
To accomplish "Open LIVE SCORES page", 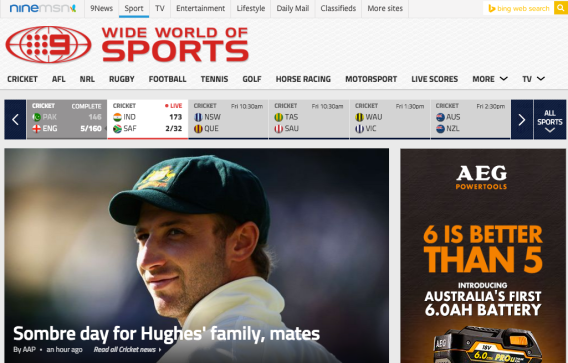I will point(435,79).
